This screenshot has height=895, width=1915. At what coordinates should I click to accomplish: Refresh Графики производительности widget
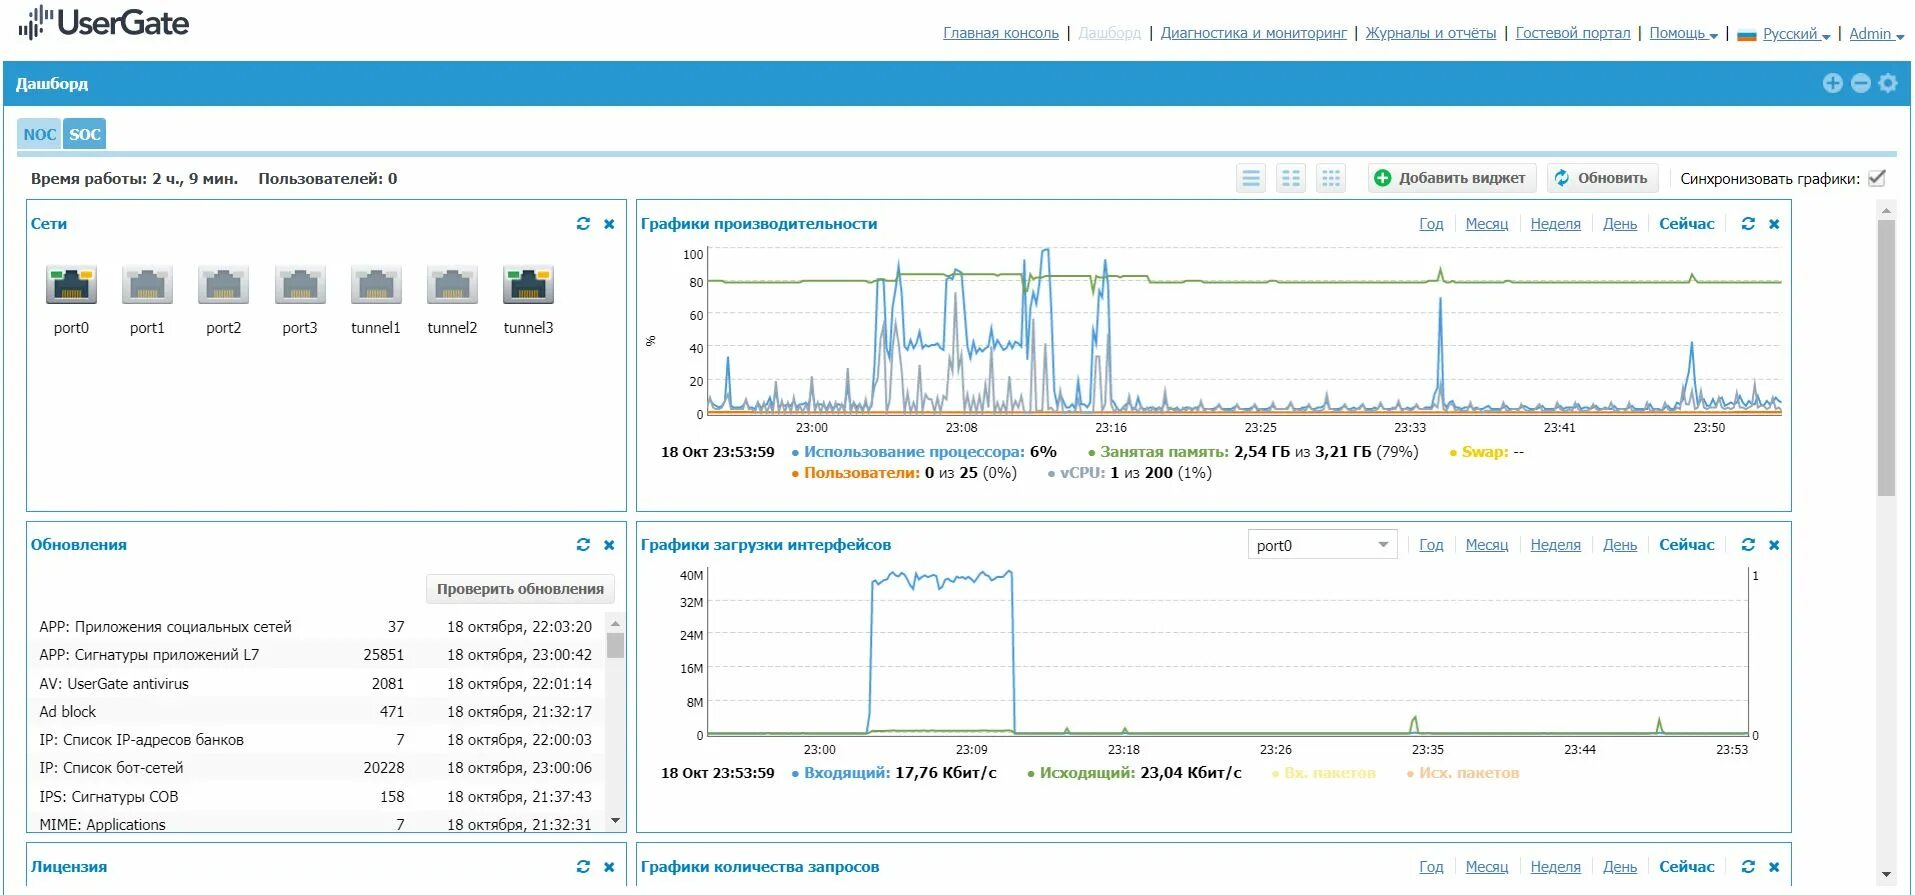pos(1748,224)
